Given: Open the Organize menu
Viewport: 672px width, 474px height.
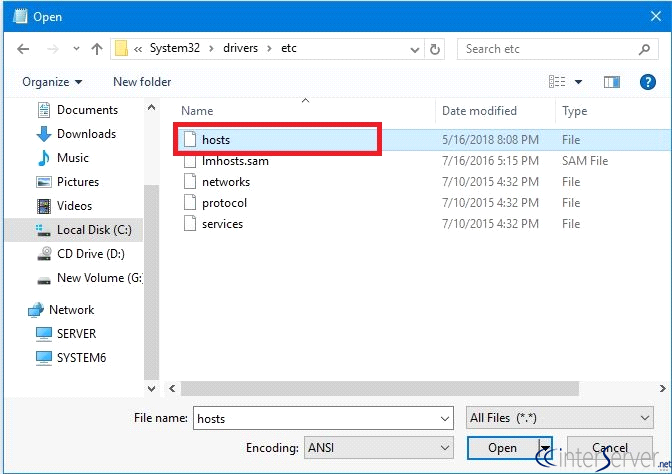Looking at the screenshot, I should pyautogui.click(x=52, y=82).
